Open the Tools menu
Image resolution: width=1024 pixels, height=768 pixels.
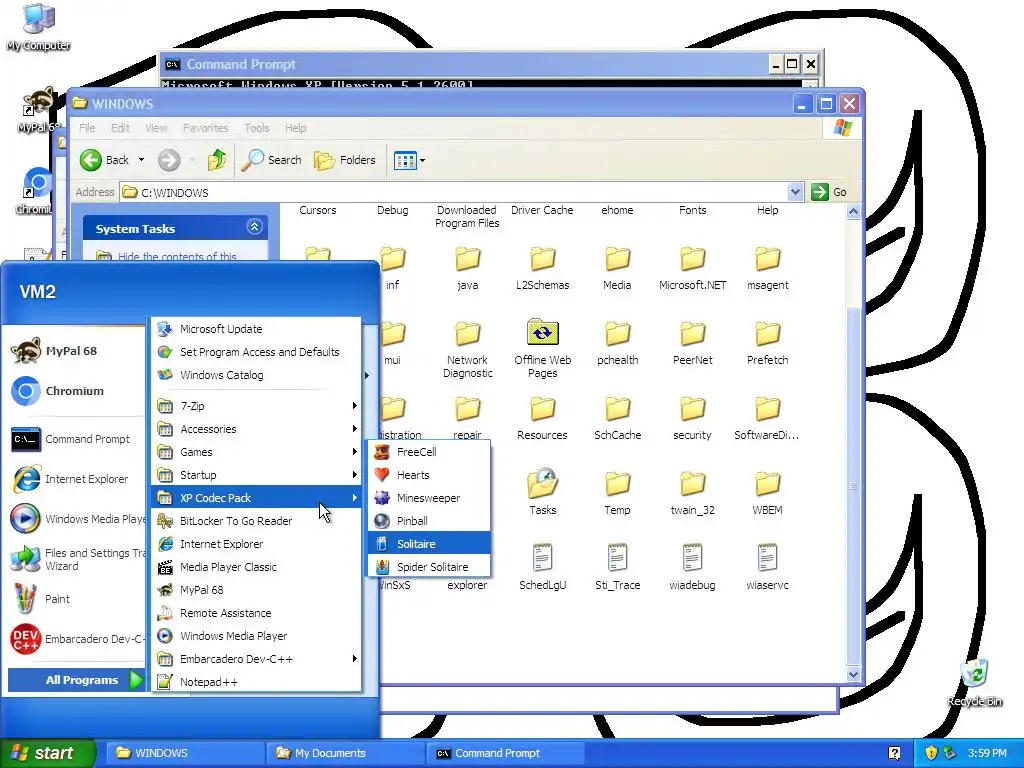(x=257, y=128)
